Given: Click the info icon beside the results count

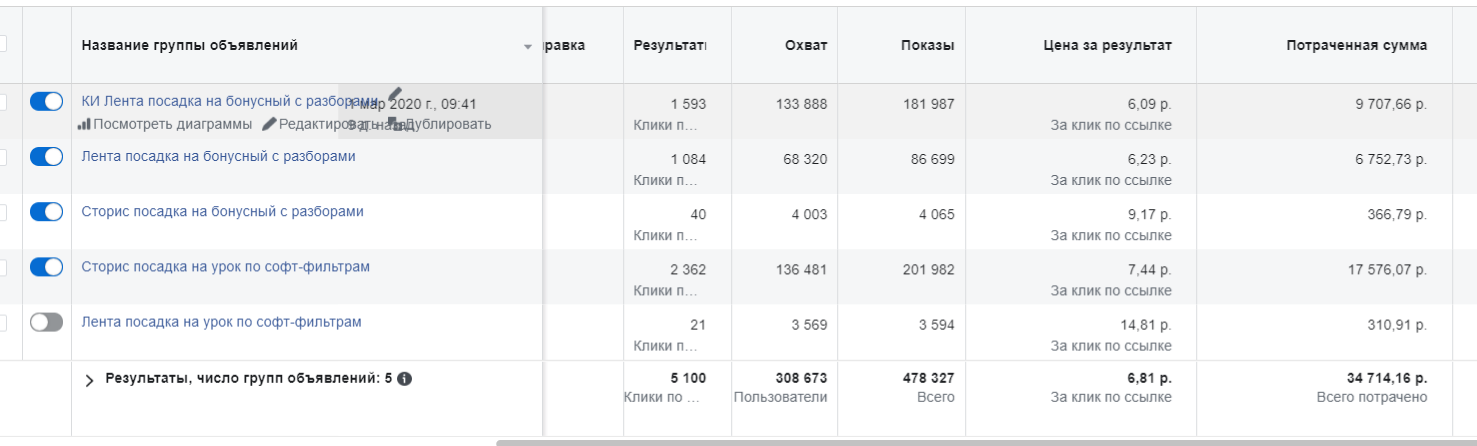Looking at the screenshot, I should pos(404,379).
